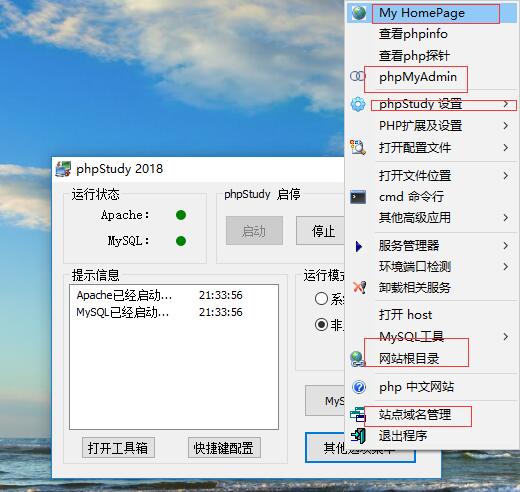Choose 退出程序 to quit phpStudy
Viewport: 520px width, 492px height.
click(432, 436)
